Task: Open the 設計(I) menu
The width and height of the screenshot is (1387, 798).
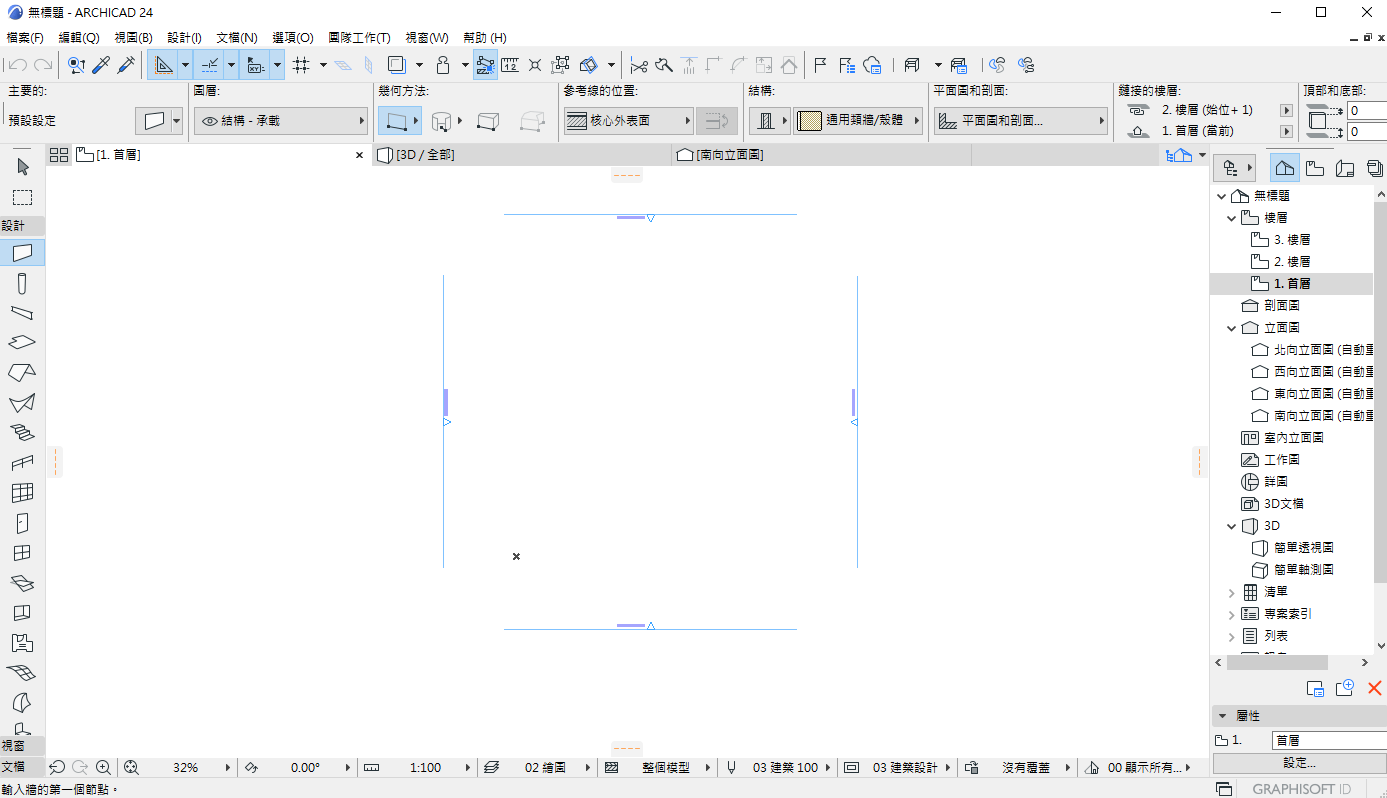Action: pos(184,38)
